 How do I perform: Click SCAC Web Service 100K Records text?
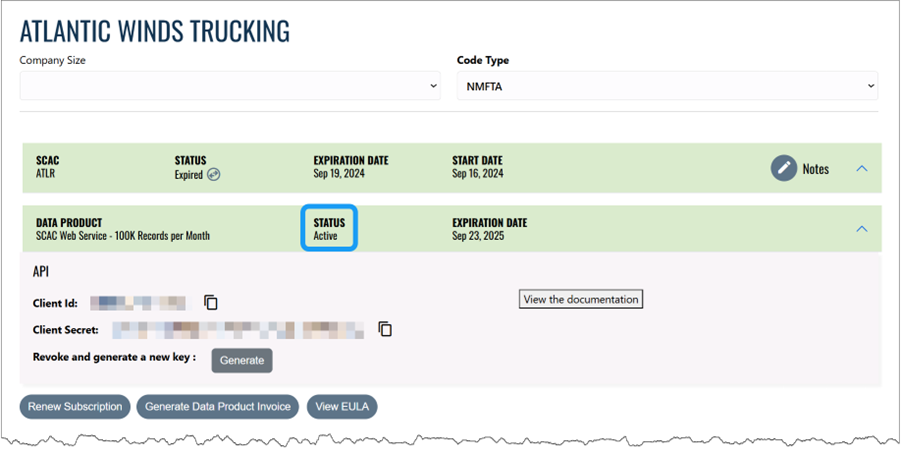(x=123, y=235)
